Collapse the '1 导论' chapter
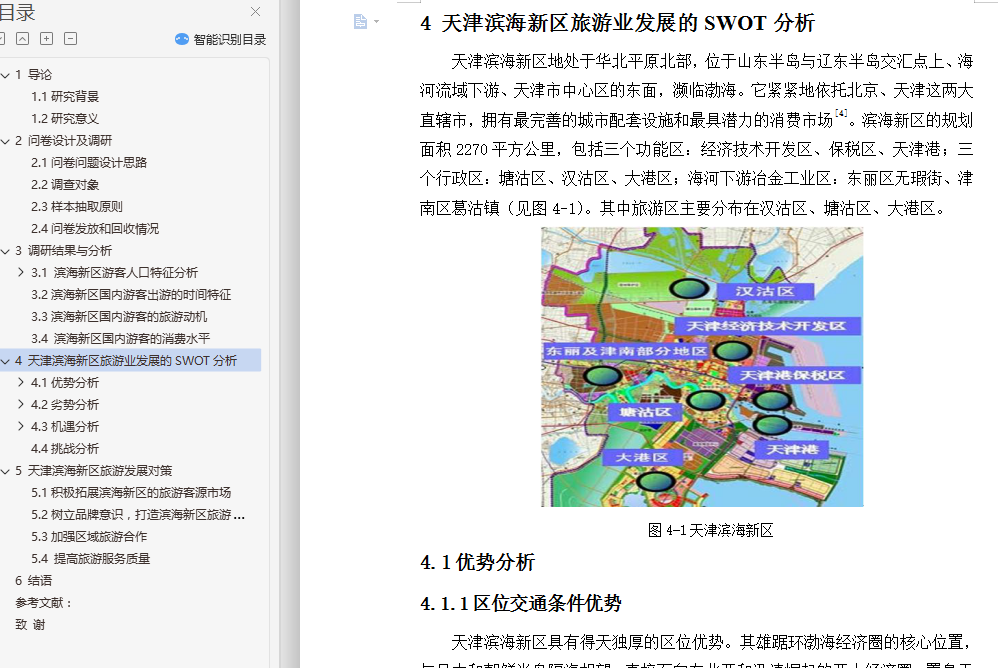 [x=5, y=75]
